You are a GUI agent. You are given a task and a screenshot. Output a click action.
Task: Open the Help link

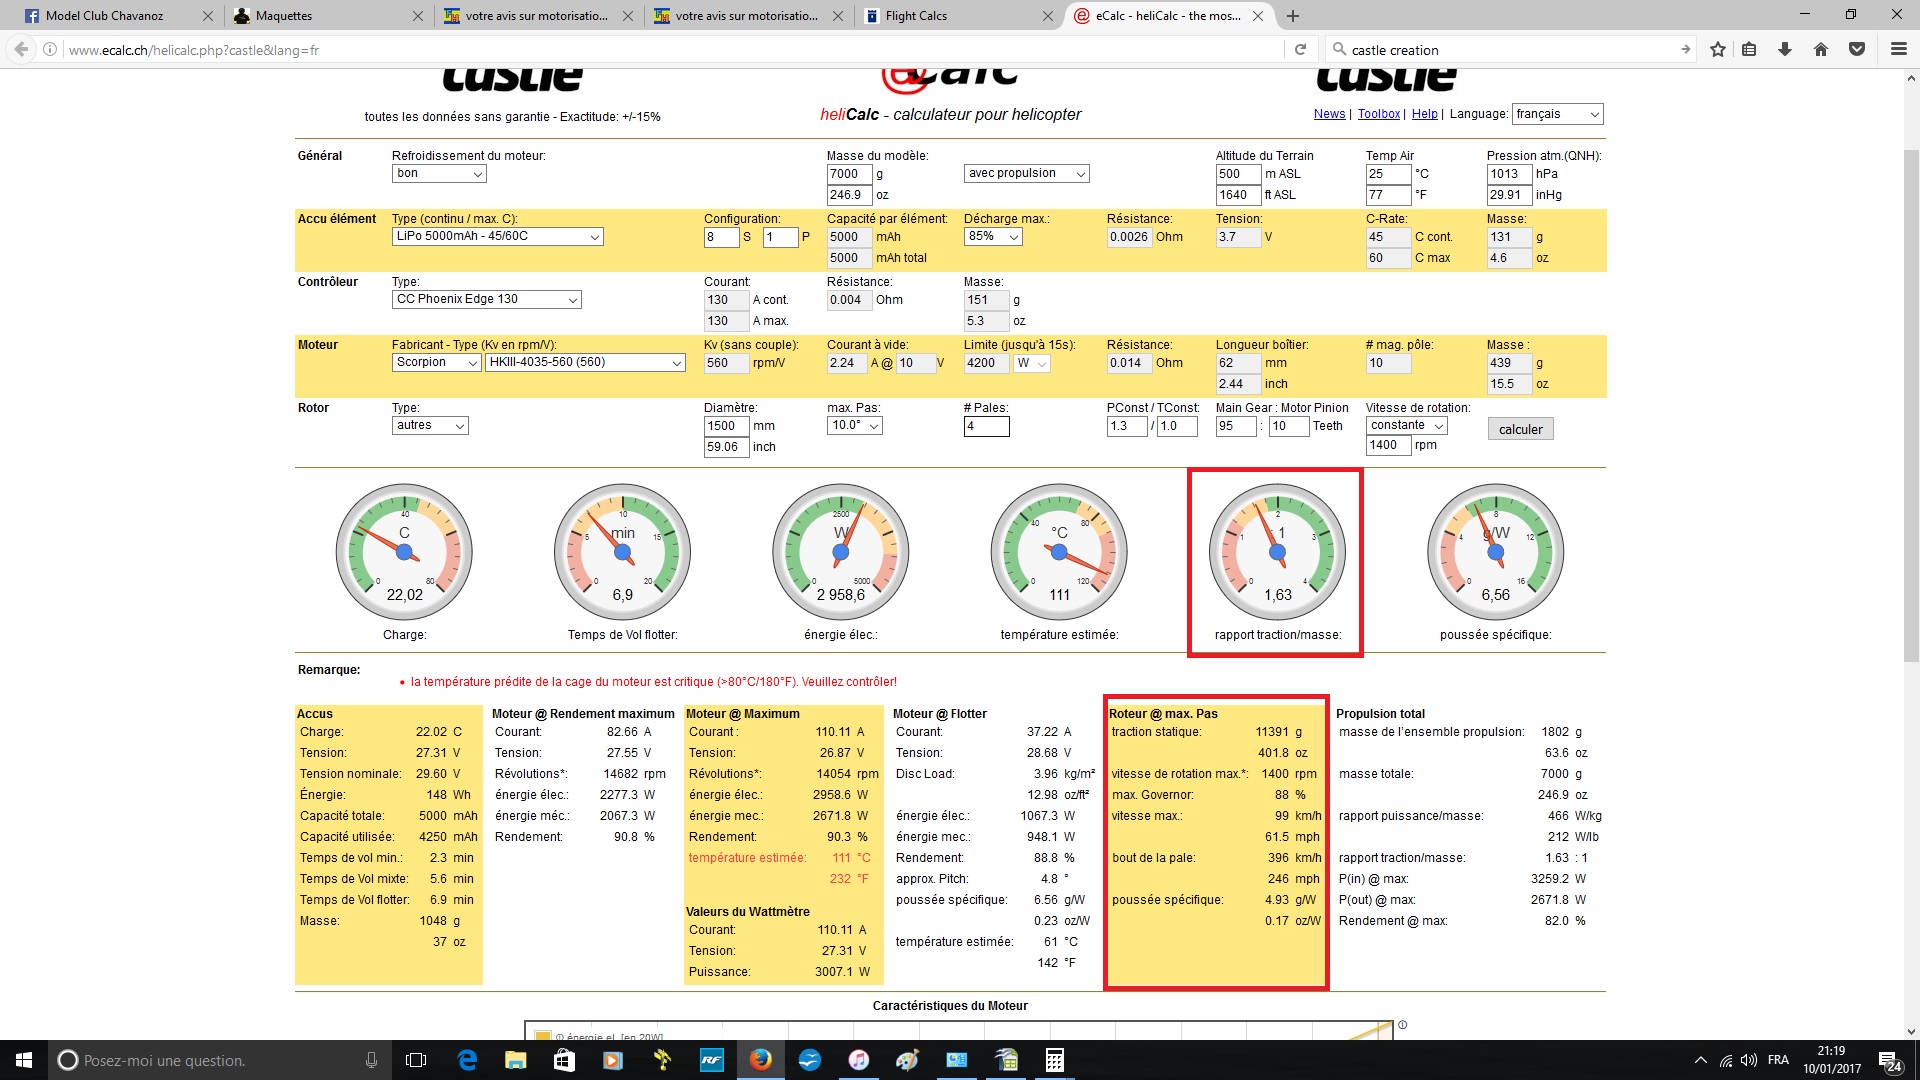(x=1424, y=114)
